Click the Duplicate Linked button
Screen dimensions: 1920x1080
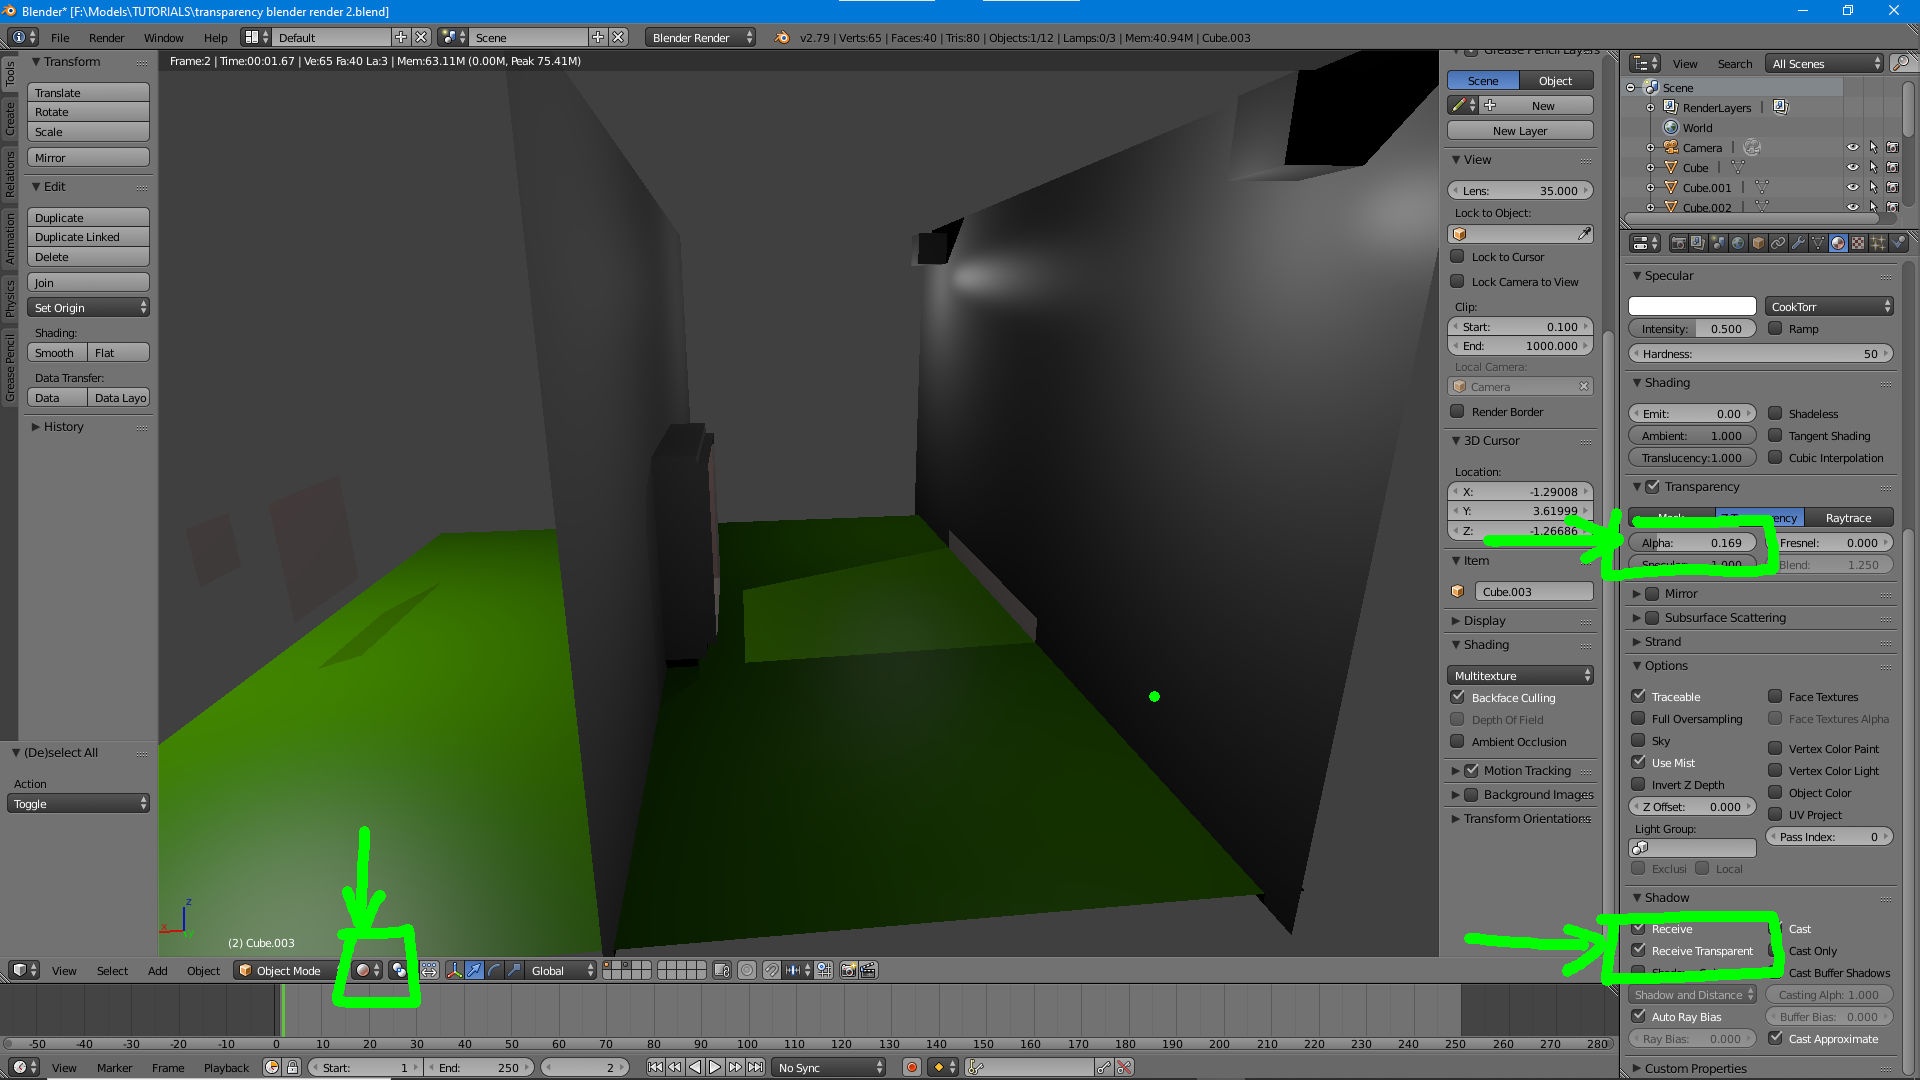(x=88, y=237)
